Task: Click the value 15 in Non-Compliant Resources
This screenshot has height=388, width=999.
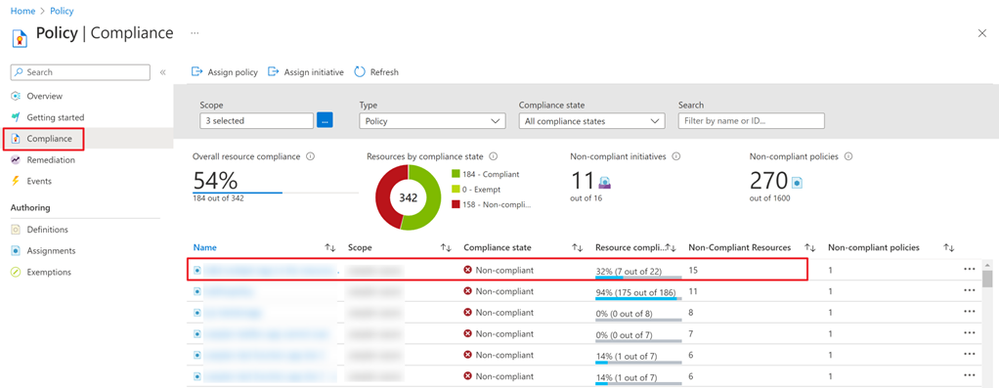Action: pos(694,270)
